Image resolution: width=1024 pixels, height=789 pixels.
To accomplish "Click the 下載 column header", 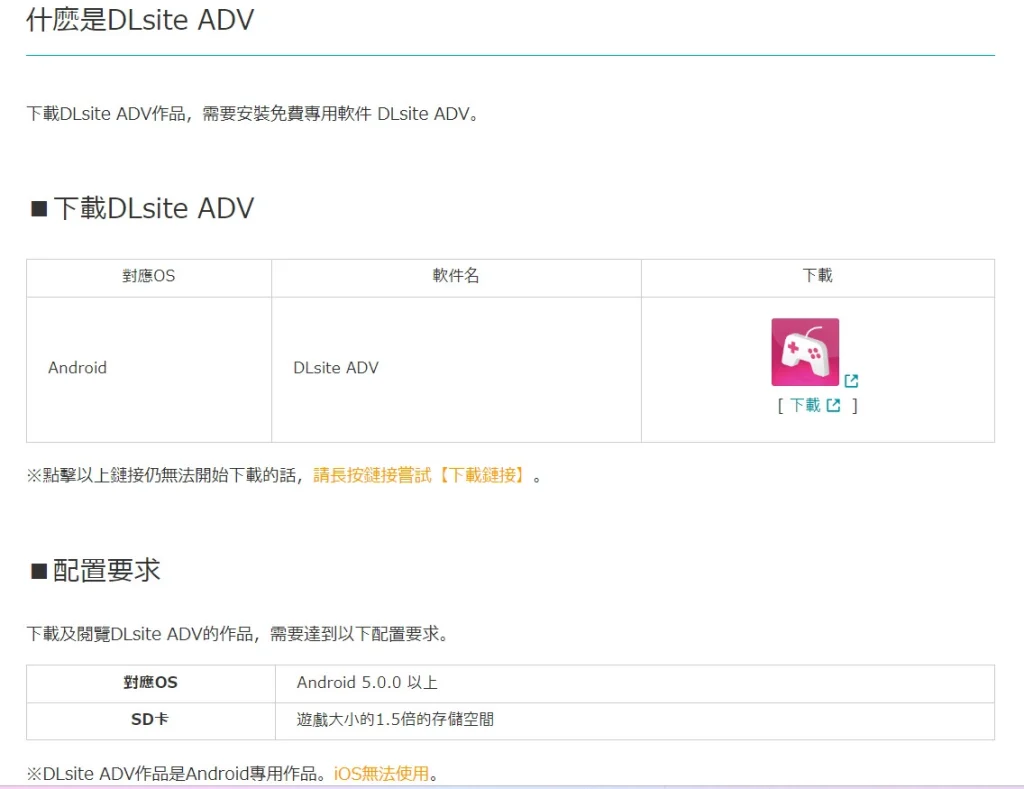I will tap(818, 276).
